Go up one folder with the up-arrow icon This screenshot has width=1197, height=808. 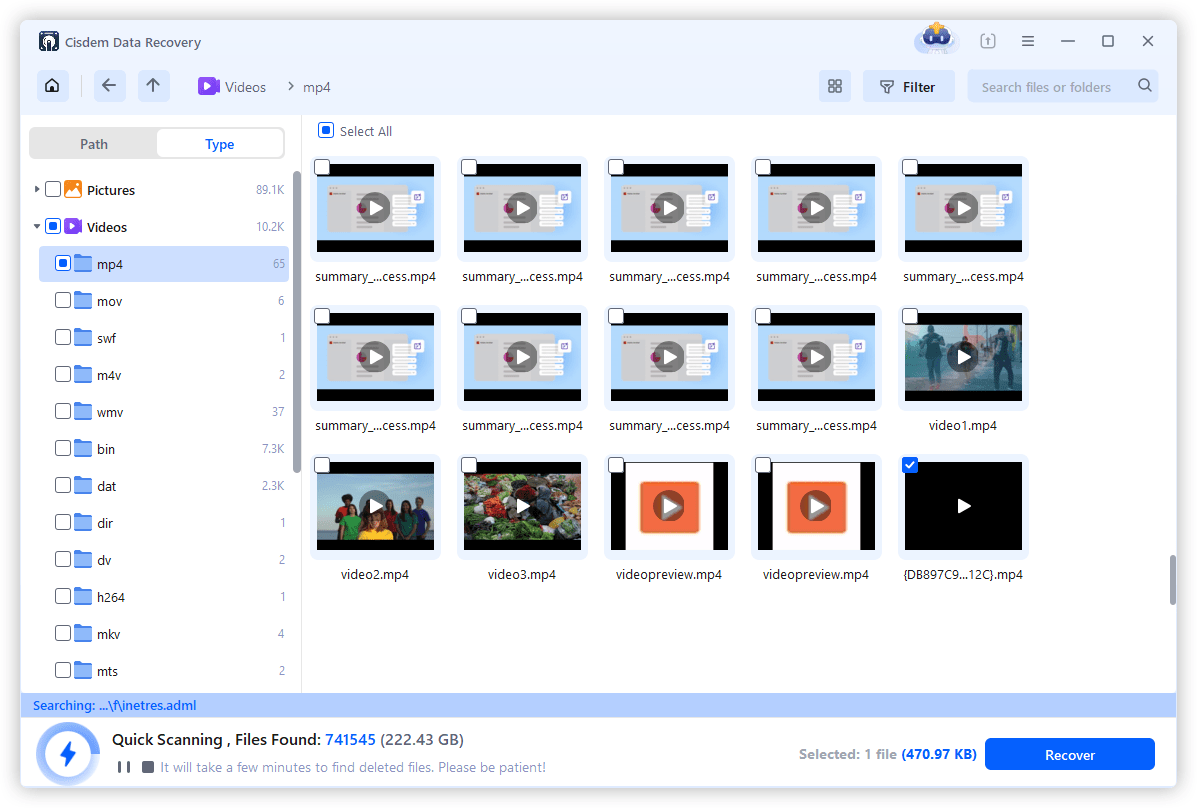click(x=154, y=86)
